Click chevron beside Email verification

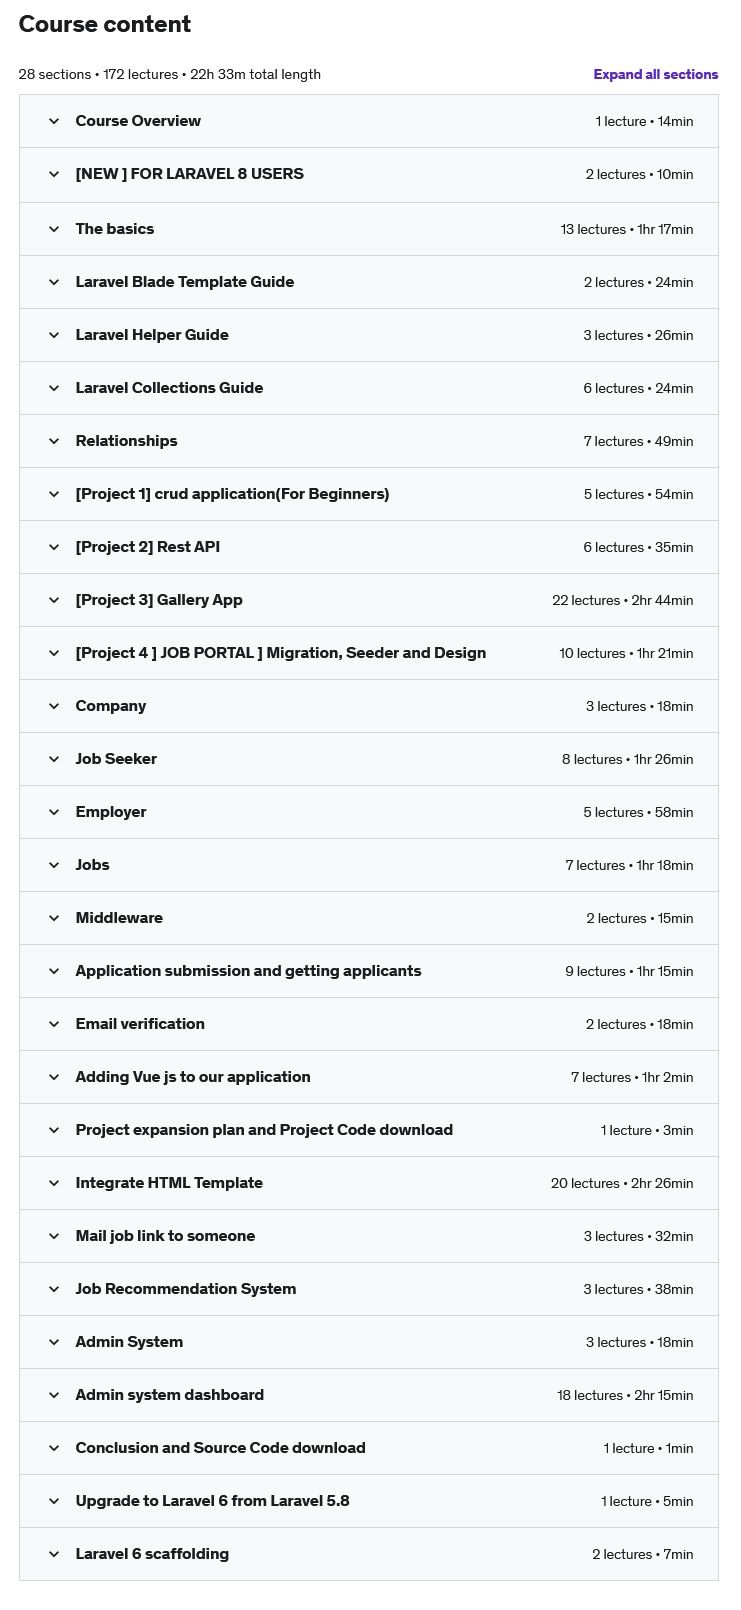pyautogui.click(x=54, y=1024)
